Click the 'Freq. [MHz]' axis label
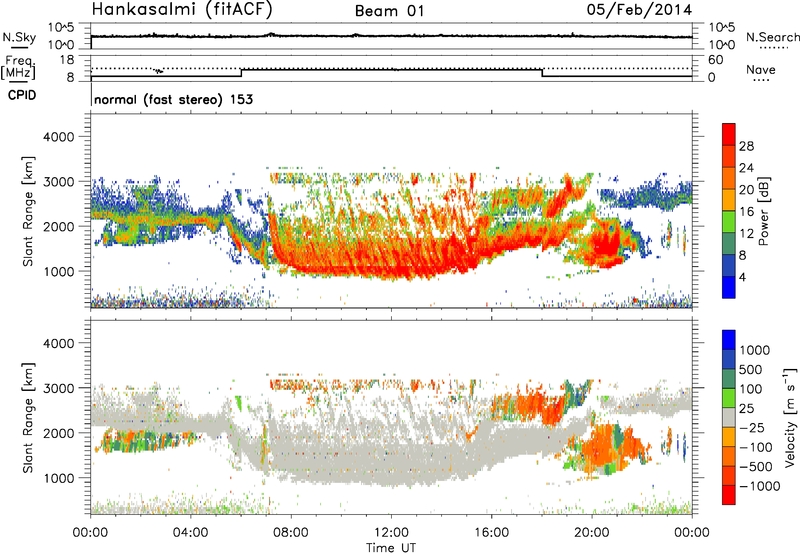 [18, 67]
